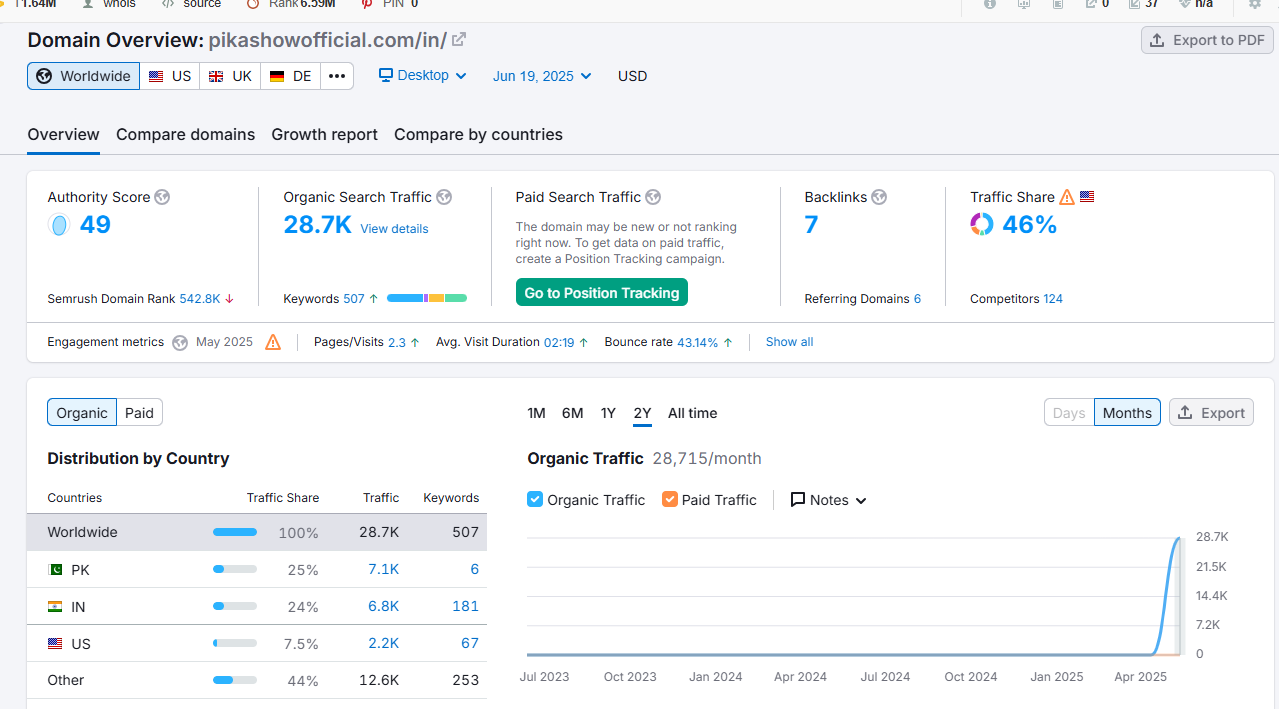
Task: Click the chart Export button
Action: (1211, 413)
